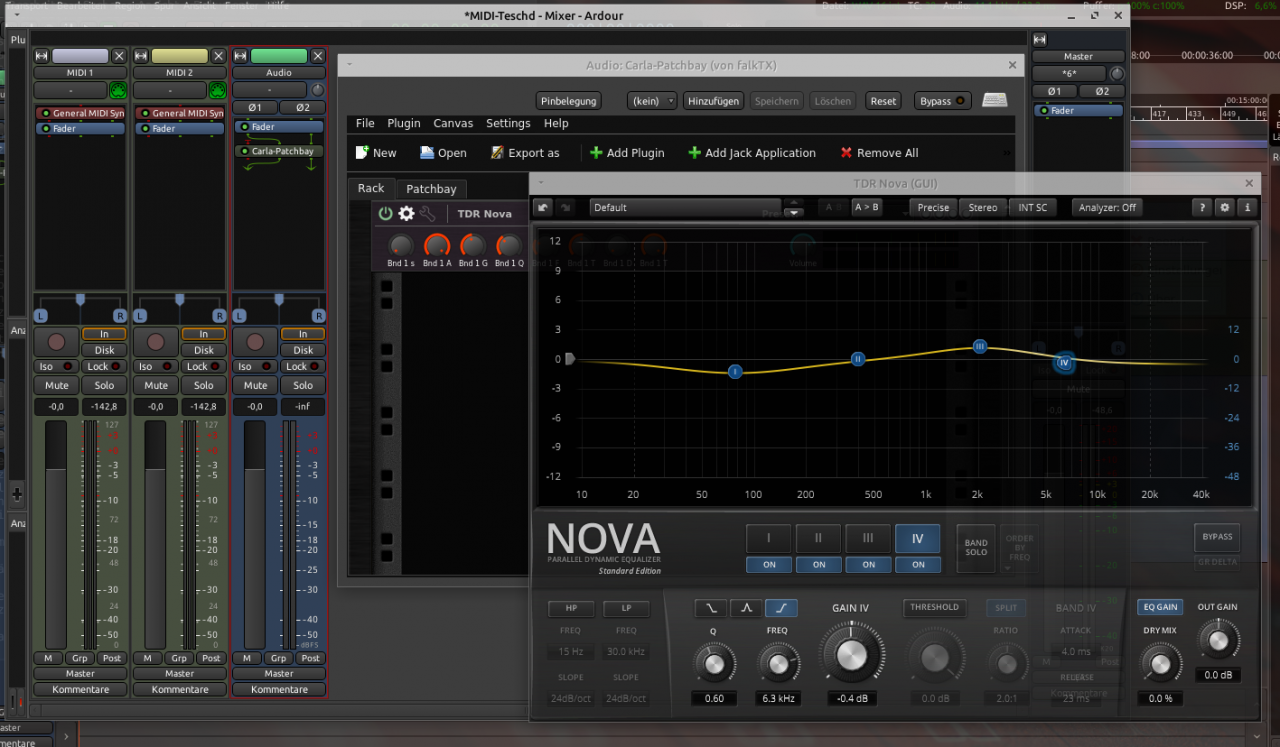Viewport: 1280px width, 747px height.
Task: Click the strip width icon on MIDI 1
Action: click(41, 56)
